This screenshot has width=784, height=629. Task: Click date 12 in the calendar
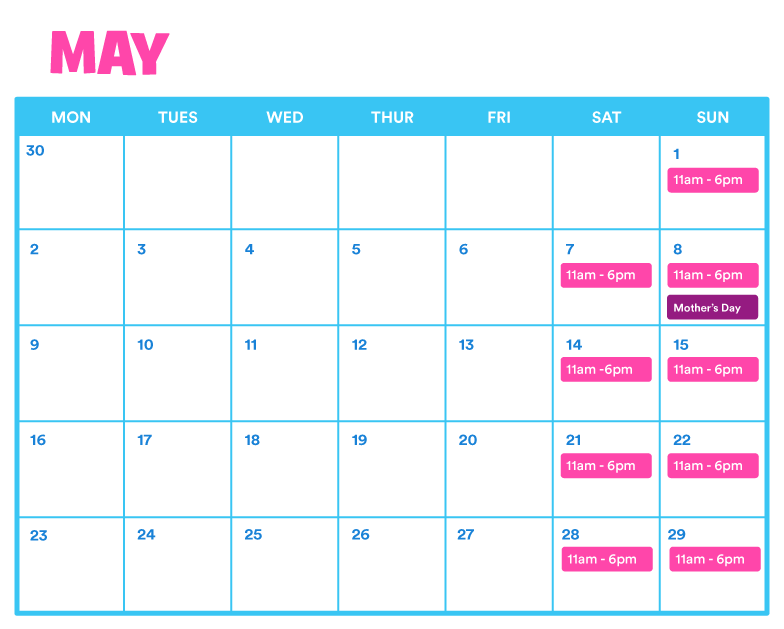359,345
